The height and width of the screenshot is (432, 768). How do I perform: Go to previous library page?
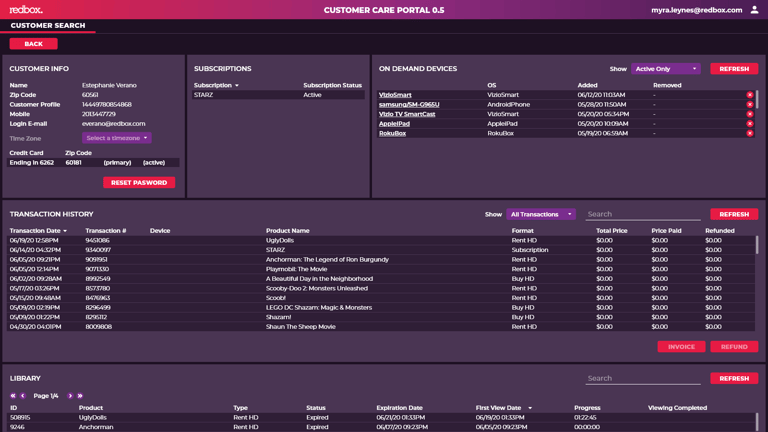pos(23,396)
